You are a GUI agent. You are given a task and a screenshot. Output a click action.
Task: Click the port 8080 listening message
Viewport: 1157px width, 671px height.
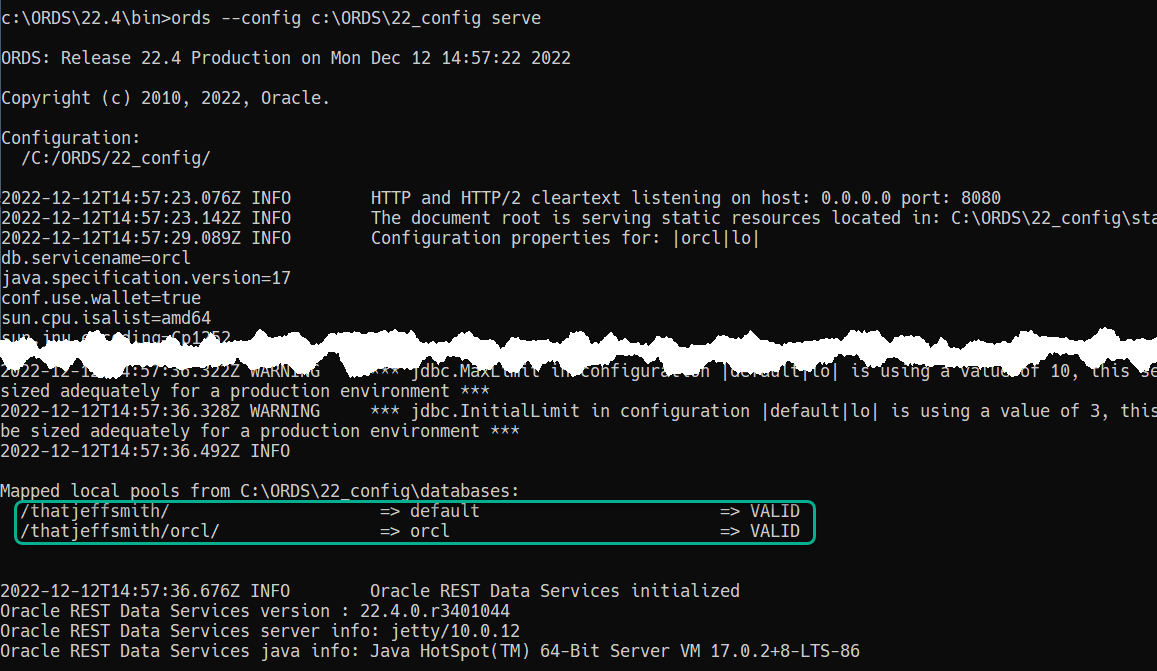[x=685, y=198]
